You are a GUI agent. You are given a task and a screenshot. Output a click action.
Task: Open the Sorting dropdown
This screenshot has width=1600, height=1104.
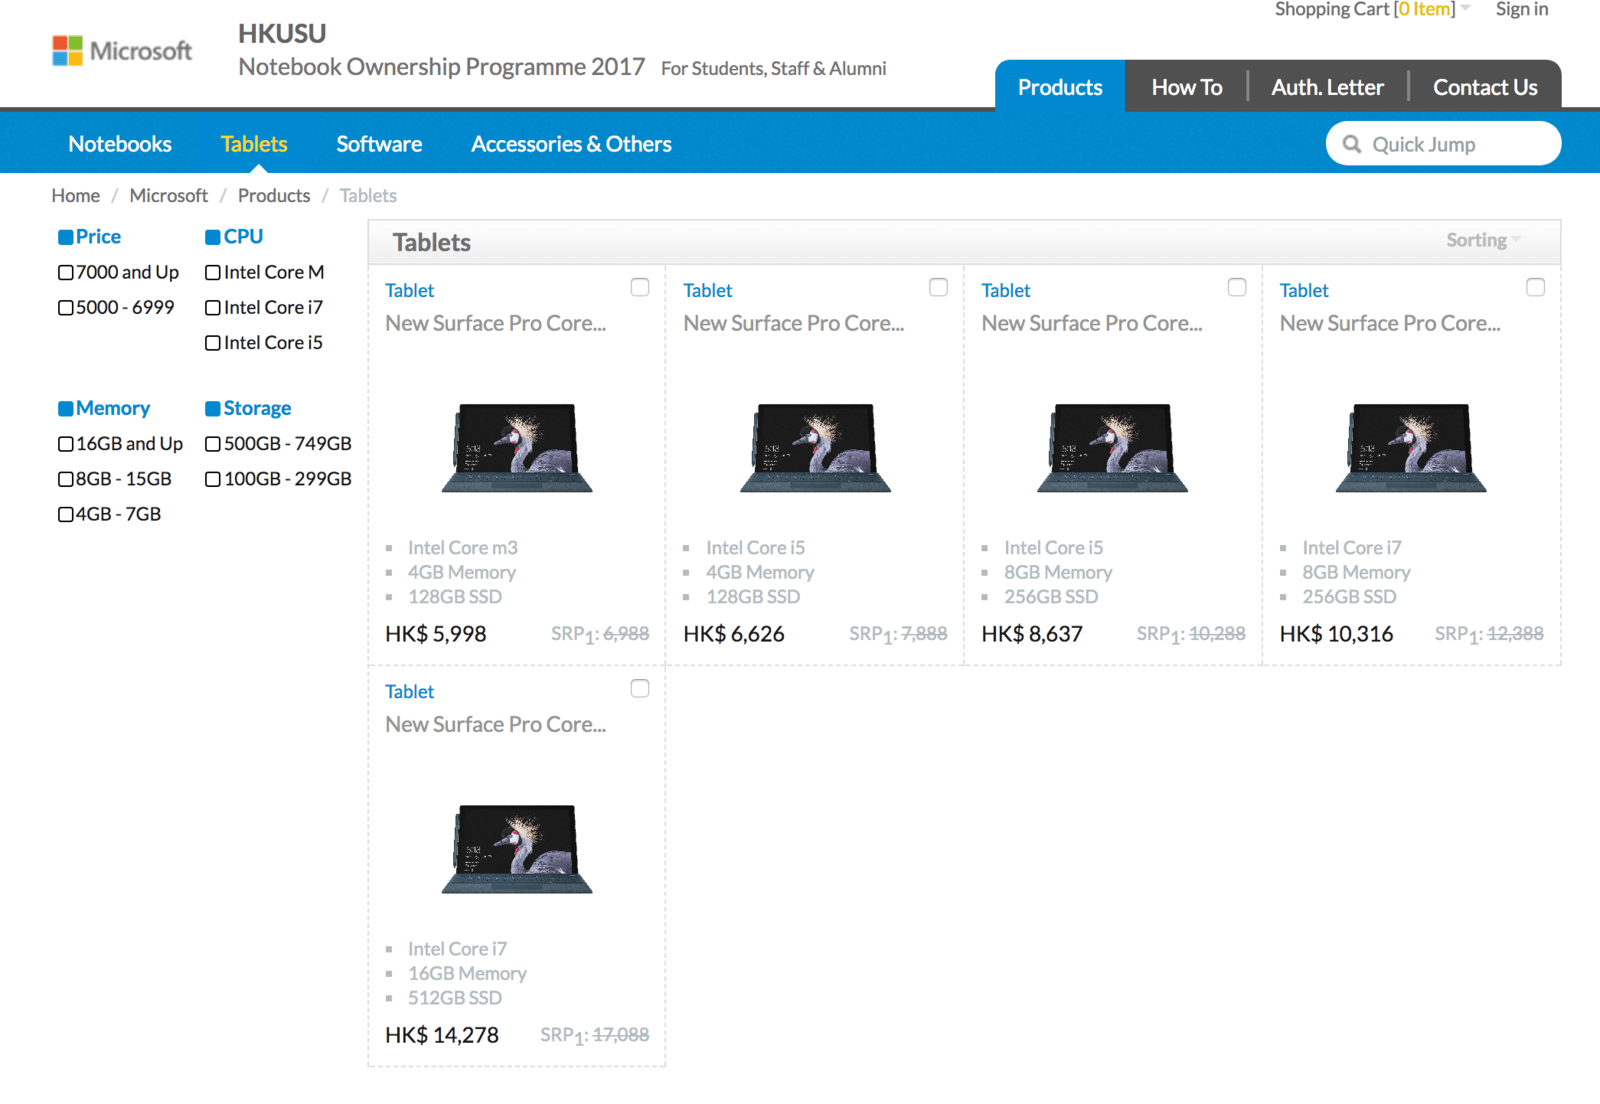click(x=1482, y=240)
